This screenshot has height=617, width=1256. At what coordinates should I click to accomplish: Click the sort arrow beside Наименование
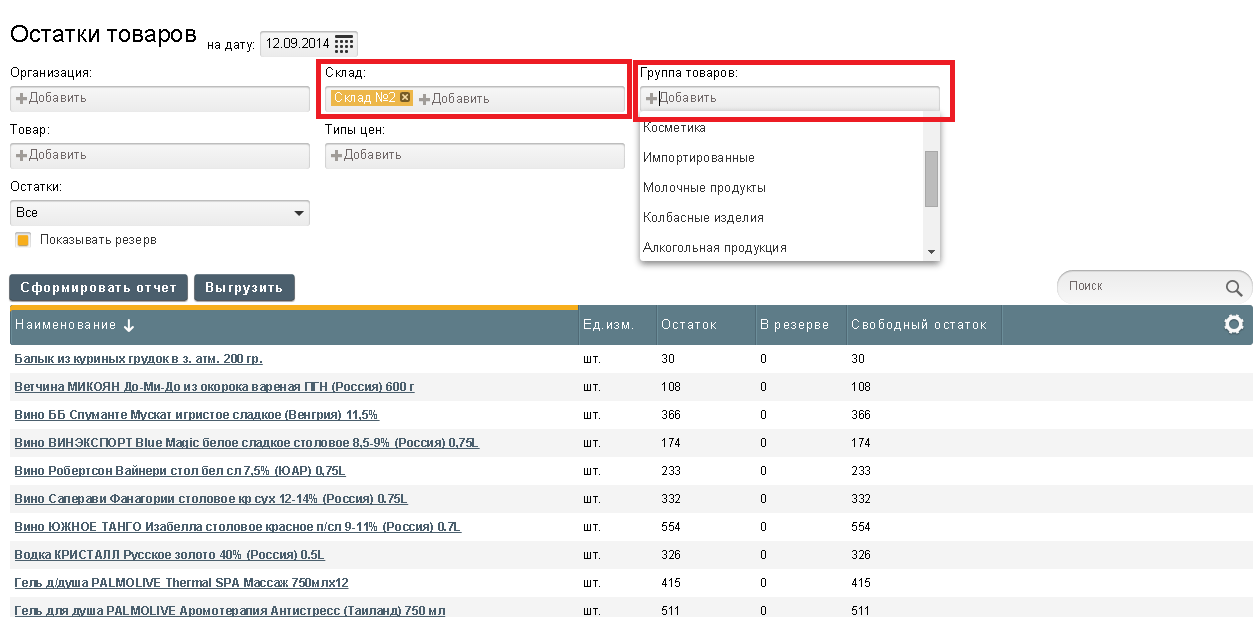point(129,325)
